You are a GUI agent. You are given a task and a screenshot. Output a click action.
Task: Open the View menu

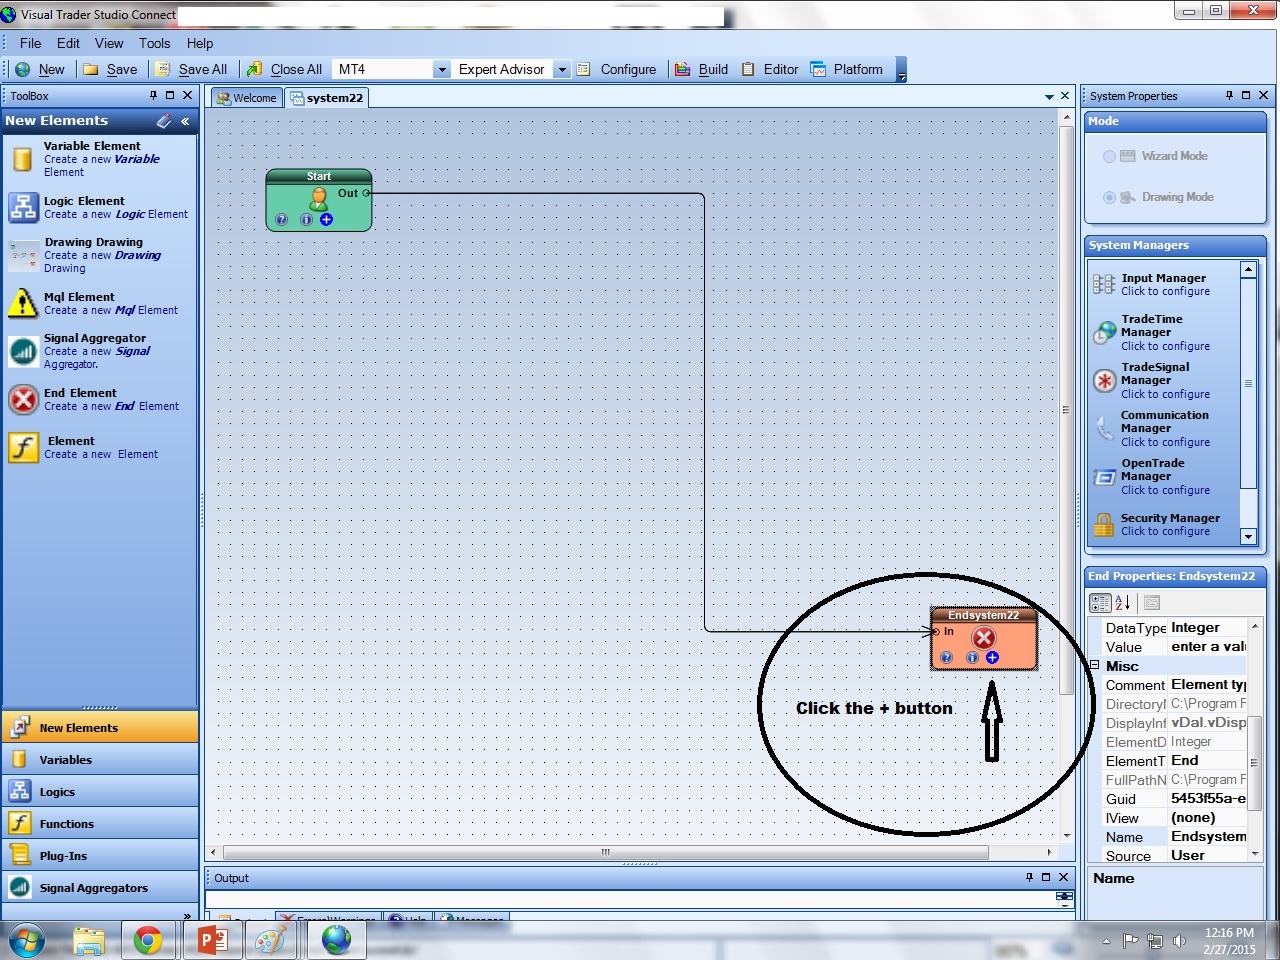109,43
